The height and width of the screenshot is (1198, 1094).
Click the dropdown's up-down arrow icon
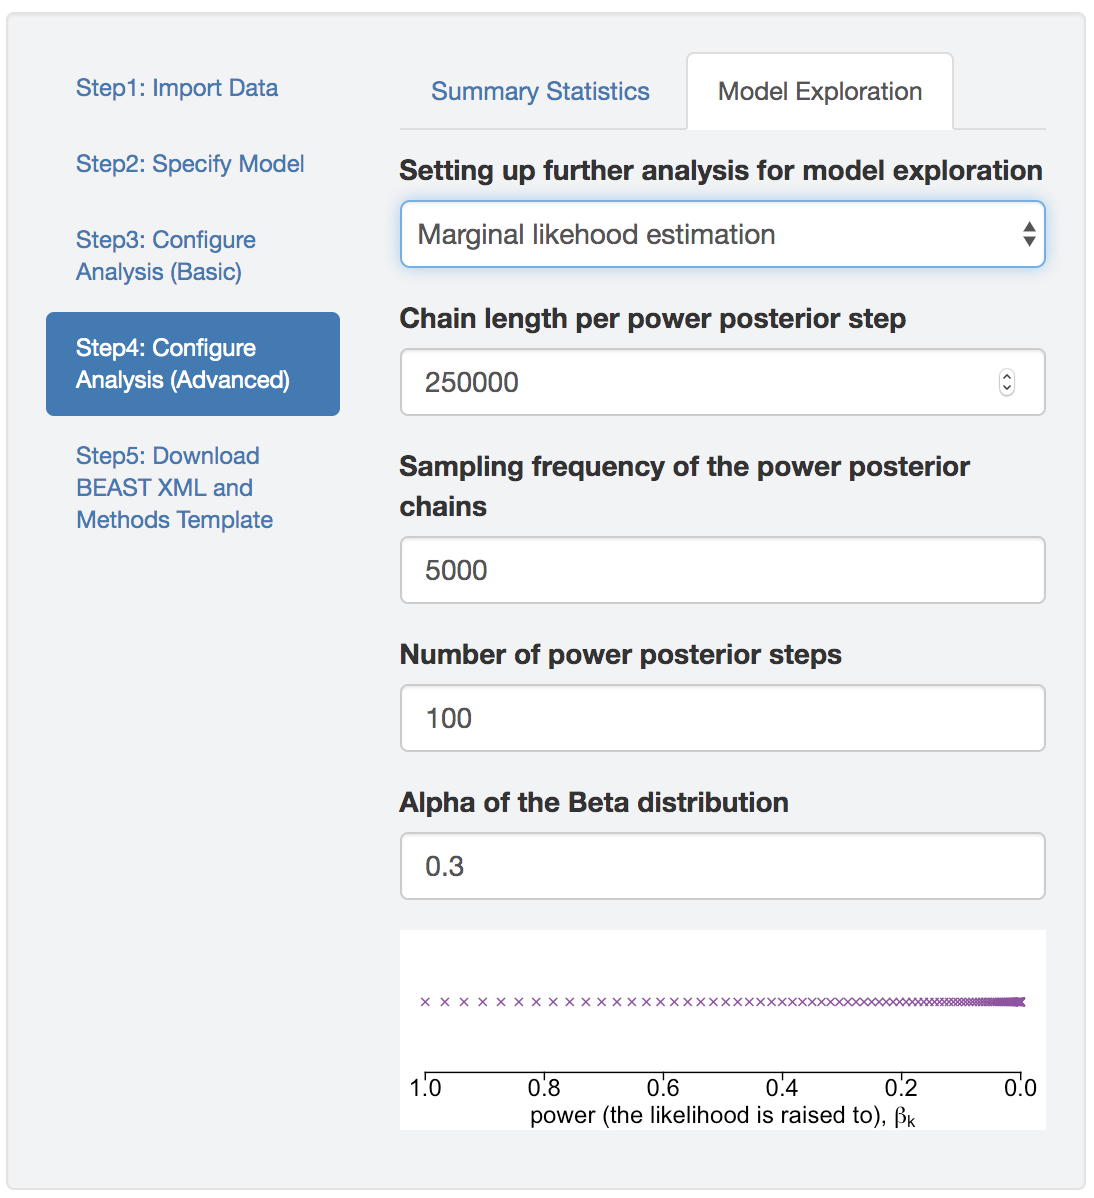click(x=1029, y=235)
